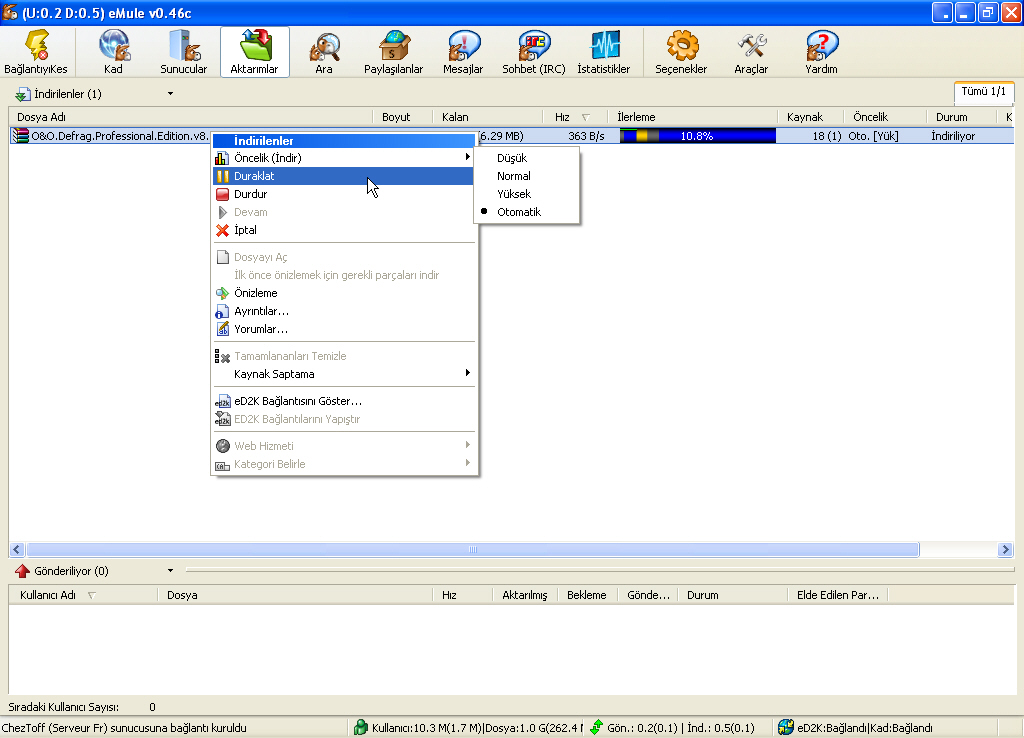Choose Duraklat in context menu
Screen dimensions: 1024x738
(x=344, y=176)
